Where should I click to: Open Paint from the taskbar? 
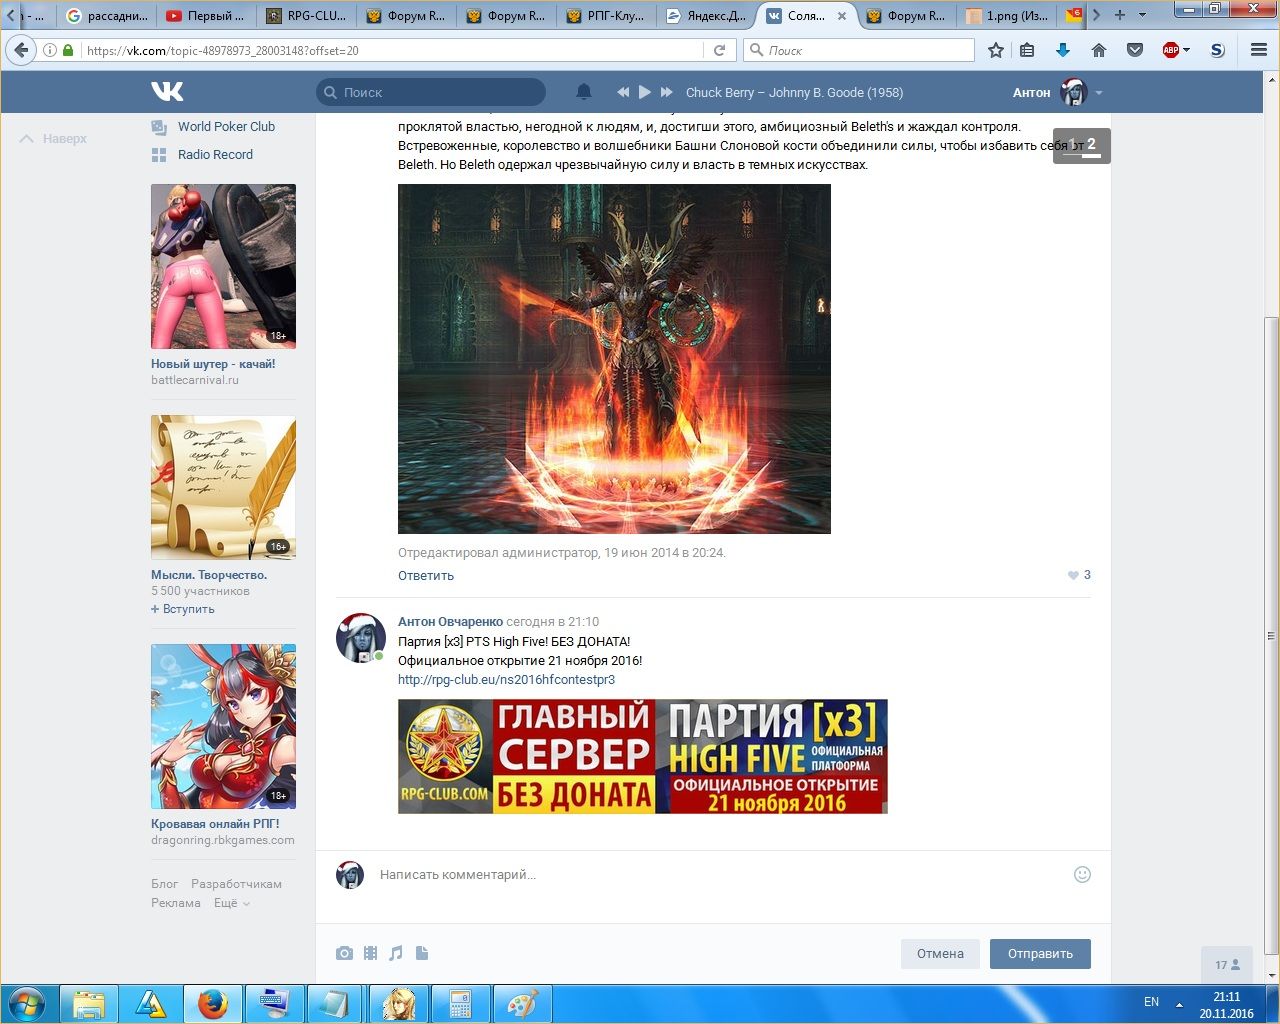point(522,1003)
